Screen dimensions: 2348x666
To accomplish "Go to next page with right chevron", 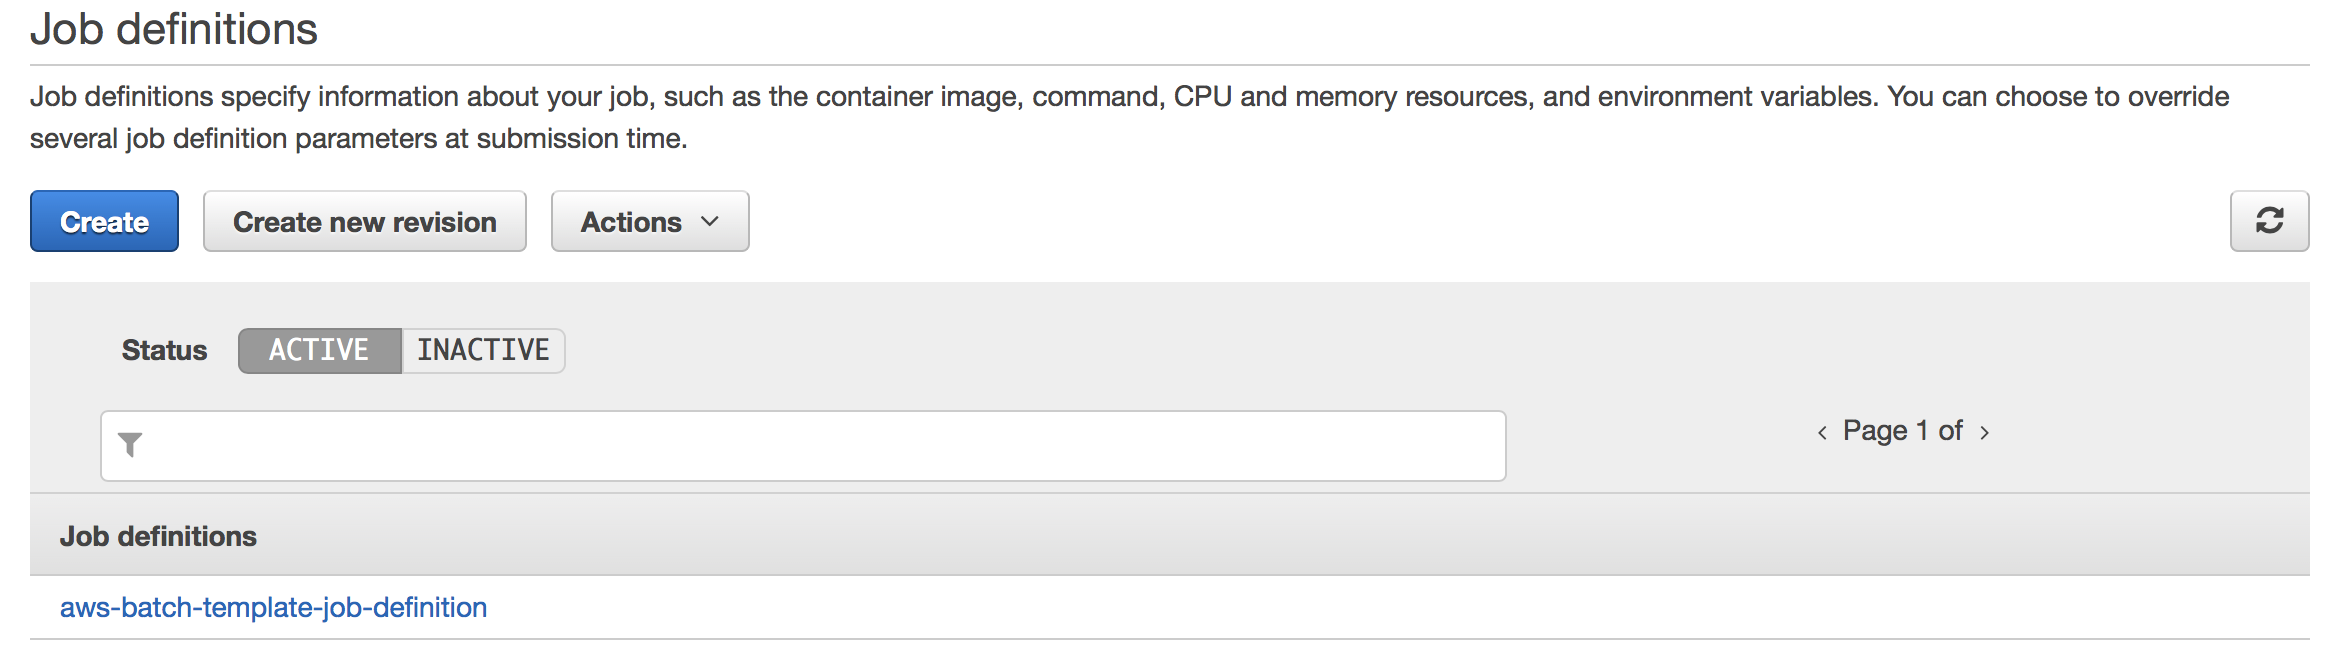I will 1985,432.
